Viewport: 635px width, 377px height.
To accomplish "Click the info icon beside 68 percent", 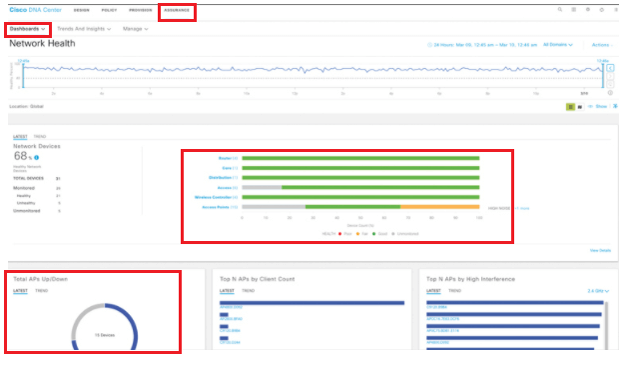I will (36, 158).
